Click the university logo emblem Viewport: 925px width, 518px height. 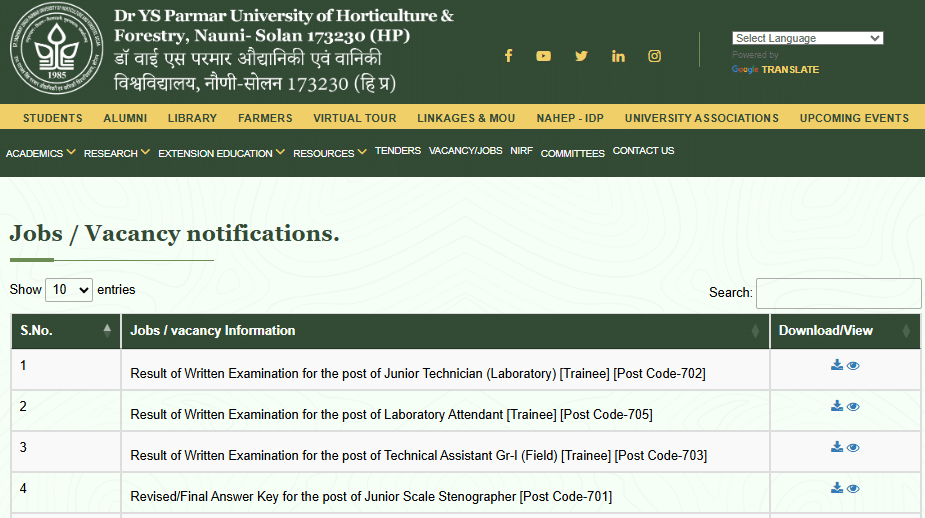tap(57, 48)
